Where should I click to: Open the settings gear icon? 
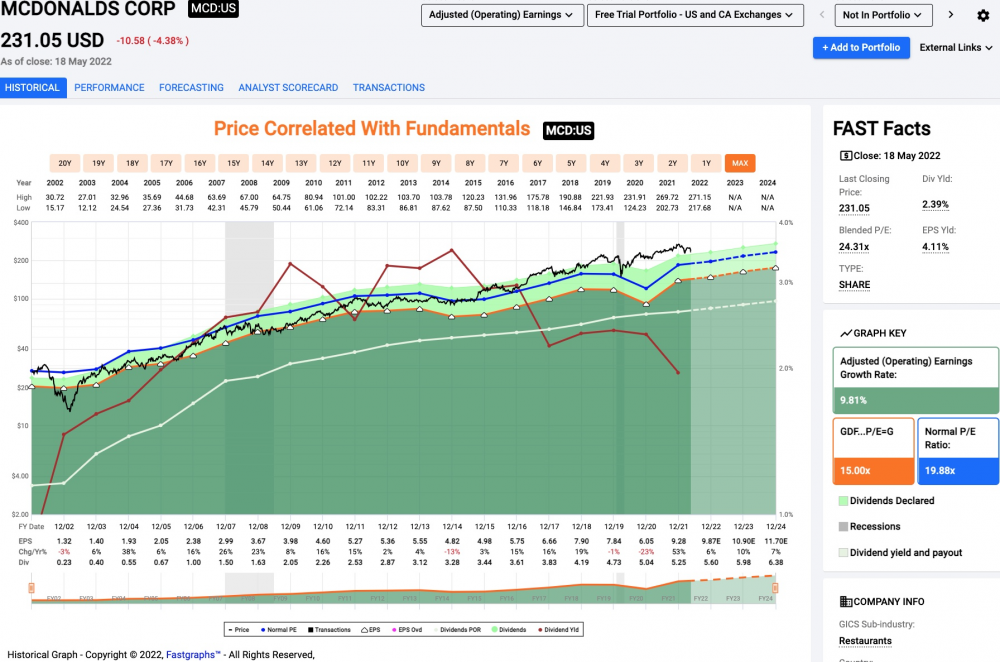[983, 15]
